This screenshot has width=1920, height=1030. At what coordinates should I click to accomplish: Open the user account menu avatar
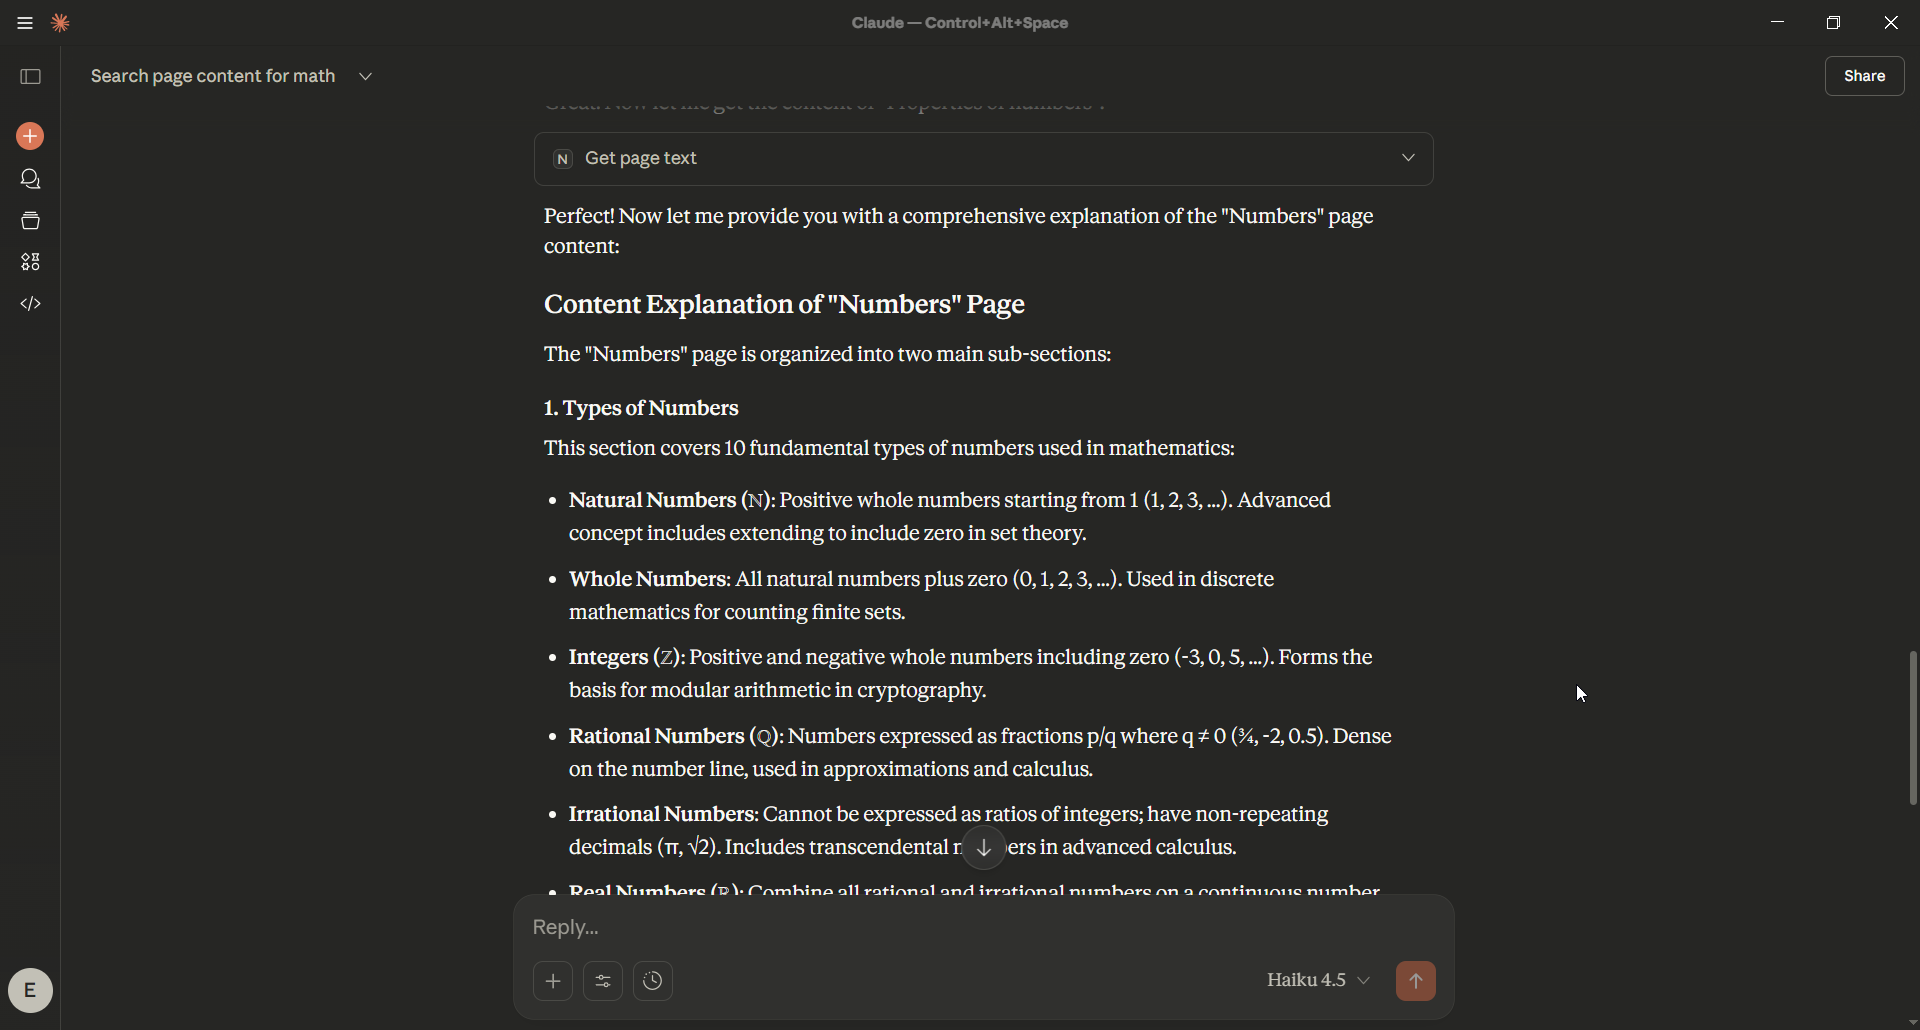coord(31,990)
